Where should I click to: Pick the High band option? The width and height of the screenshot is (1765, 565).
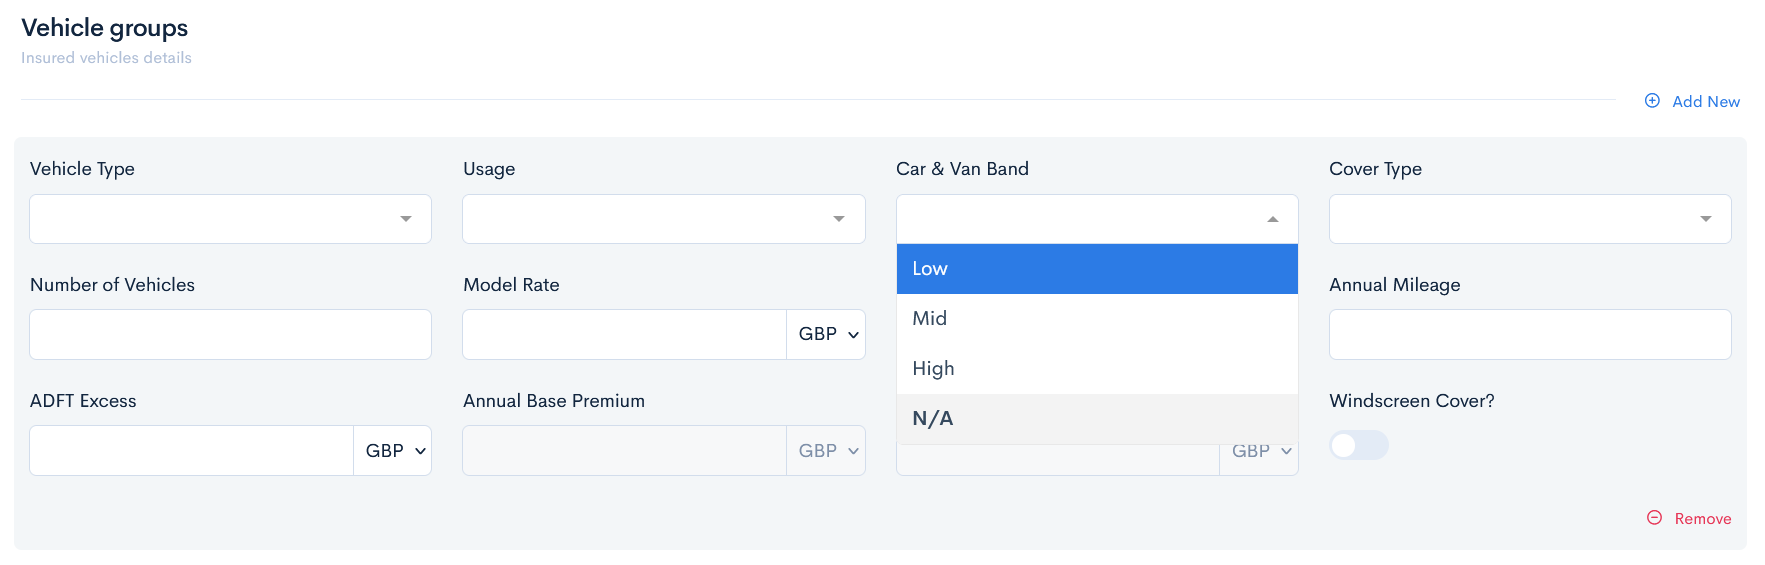[x=1097, y=369]
